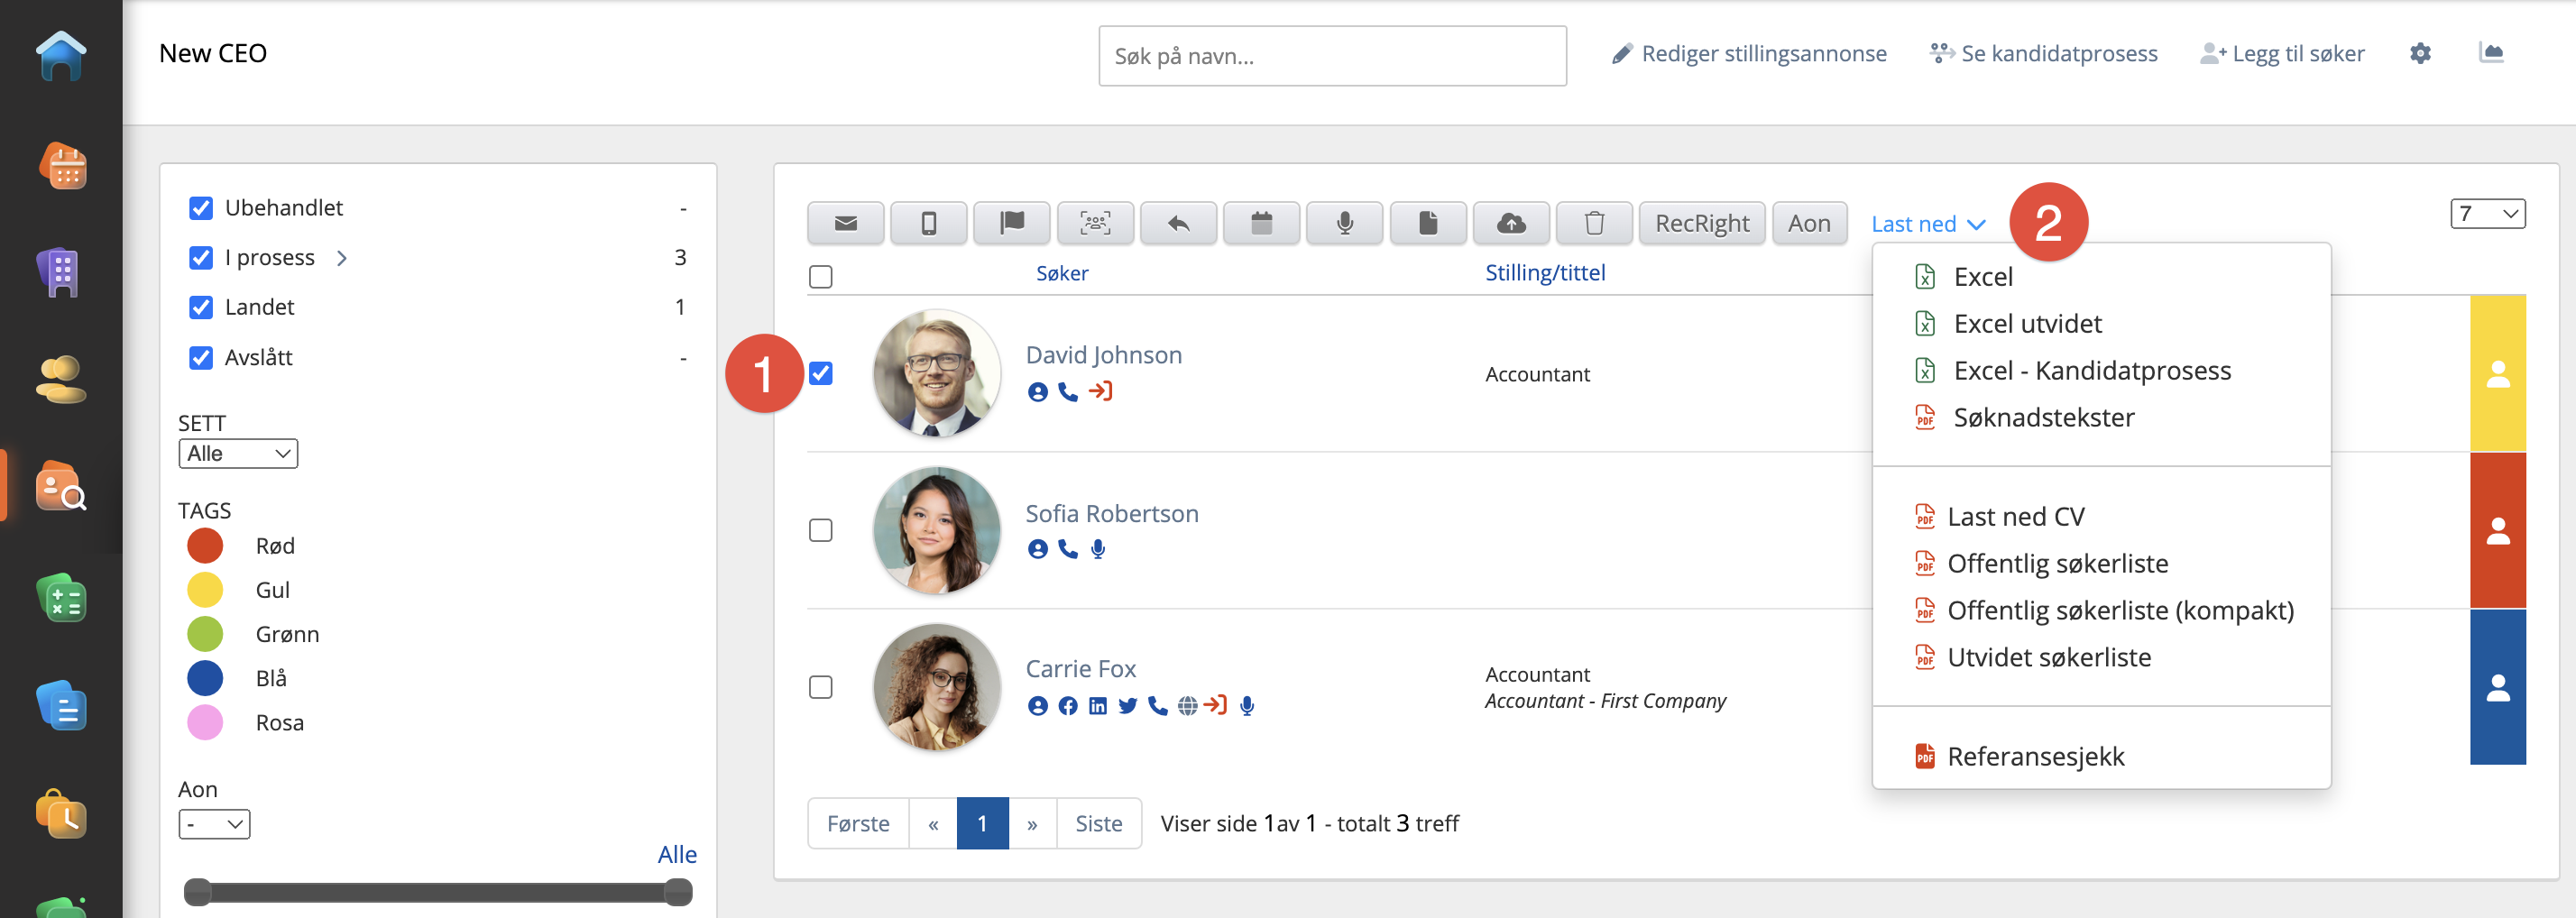
Task: Open the SETT dropdown showing Alle
Action: click(x=238, y=454)
